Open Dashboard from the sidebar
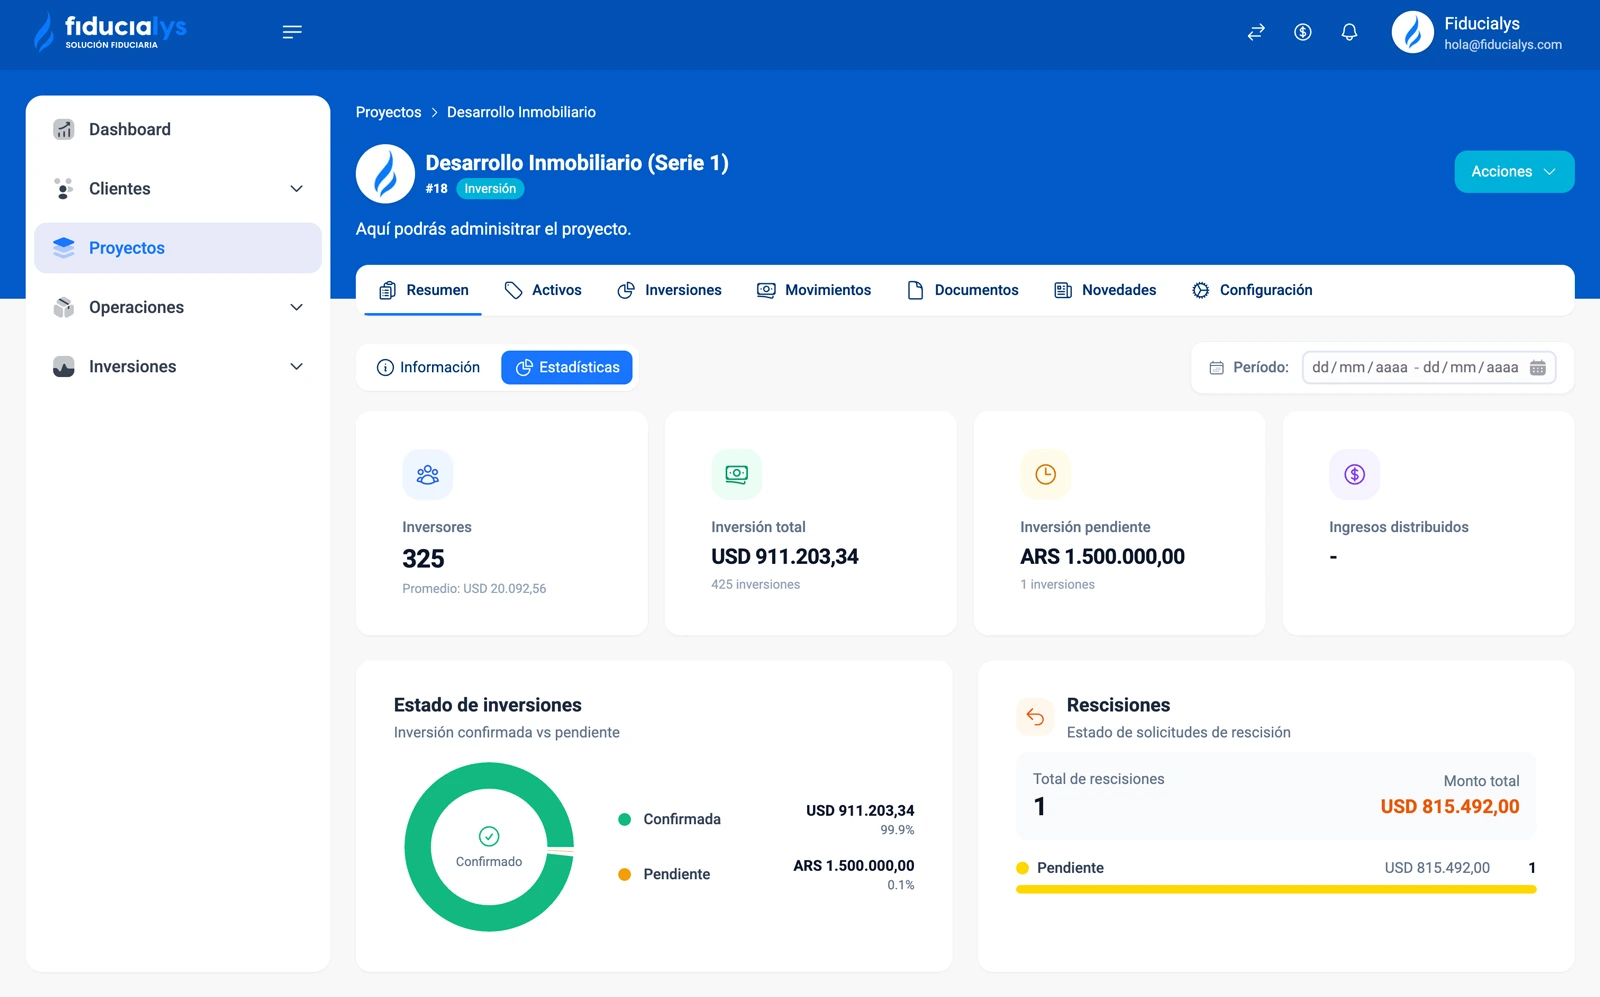Image resolution: width=1600 pixels, height=997 pixels. 130,130
